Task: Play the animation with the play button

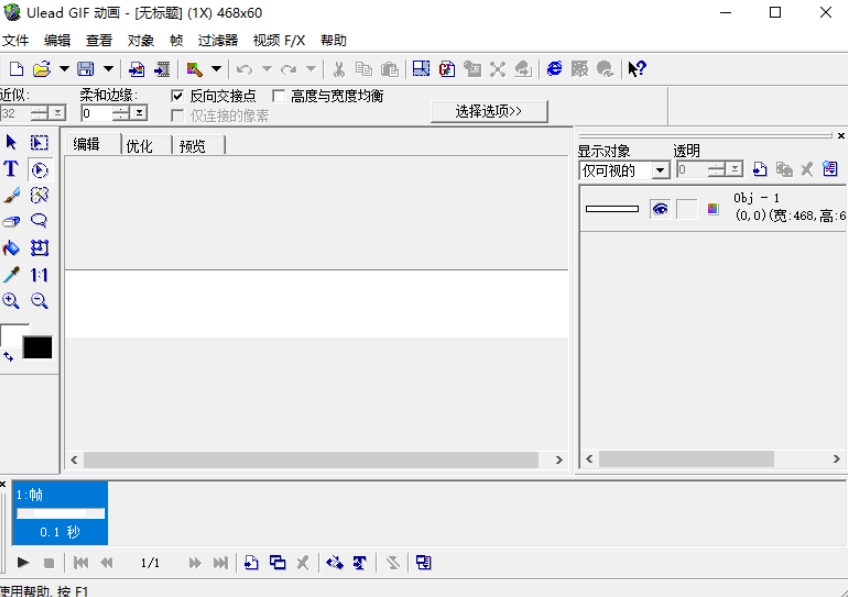Action: tap(23, 563)
